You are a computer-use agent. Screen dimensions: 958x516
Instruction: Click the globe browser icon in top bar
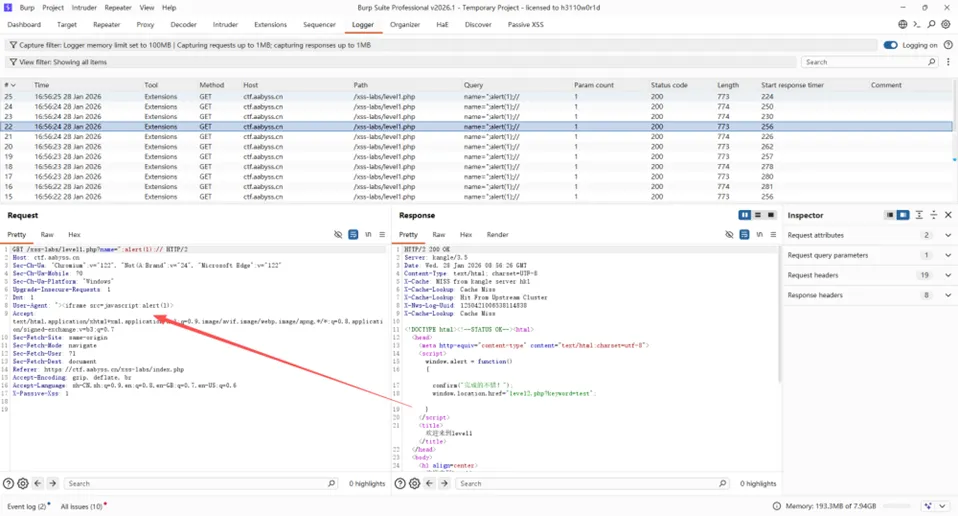902,24
